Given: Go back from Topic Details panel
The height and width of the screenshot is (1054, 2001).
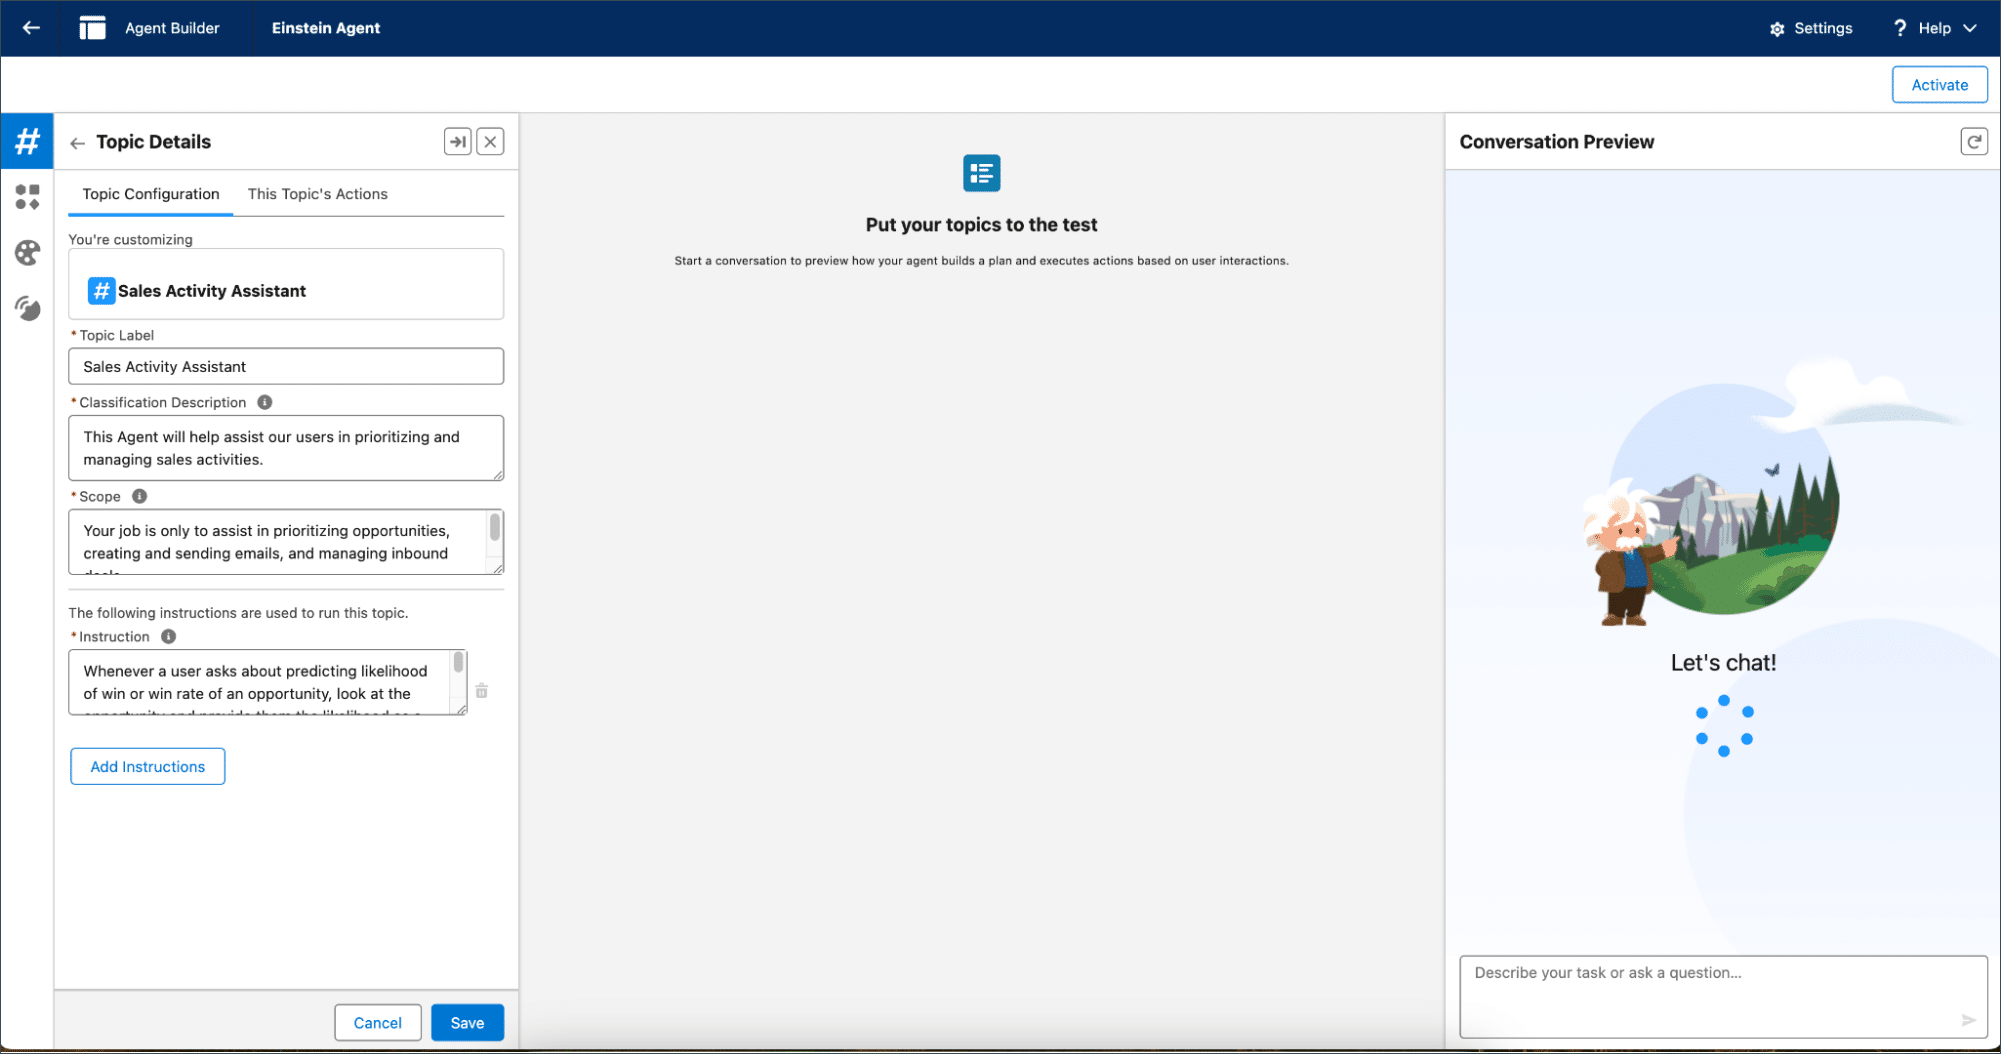Looking at the screenshot, I should (77, 143).
